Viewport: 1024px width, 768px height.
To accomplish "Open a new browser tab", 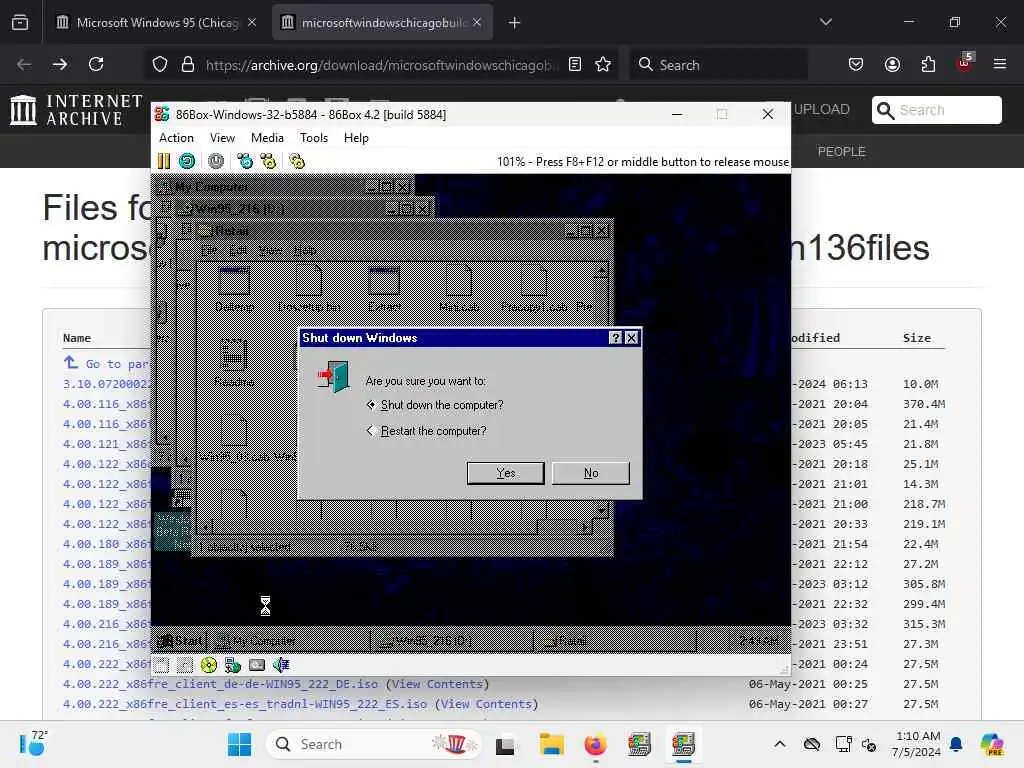I will point(515,23).
